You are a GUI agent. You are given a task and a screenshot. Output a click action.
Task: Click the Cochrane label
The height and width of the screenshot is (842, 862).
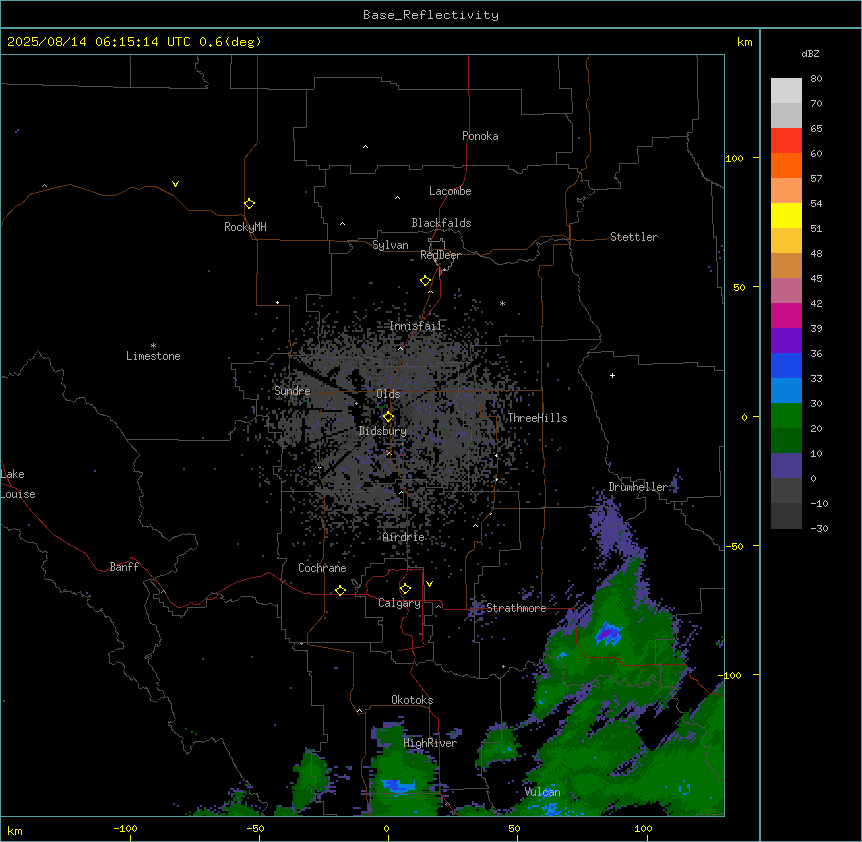tap(322, 568)
